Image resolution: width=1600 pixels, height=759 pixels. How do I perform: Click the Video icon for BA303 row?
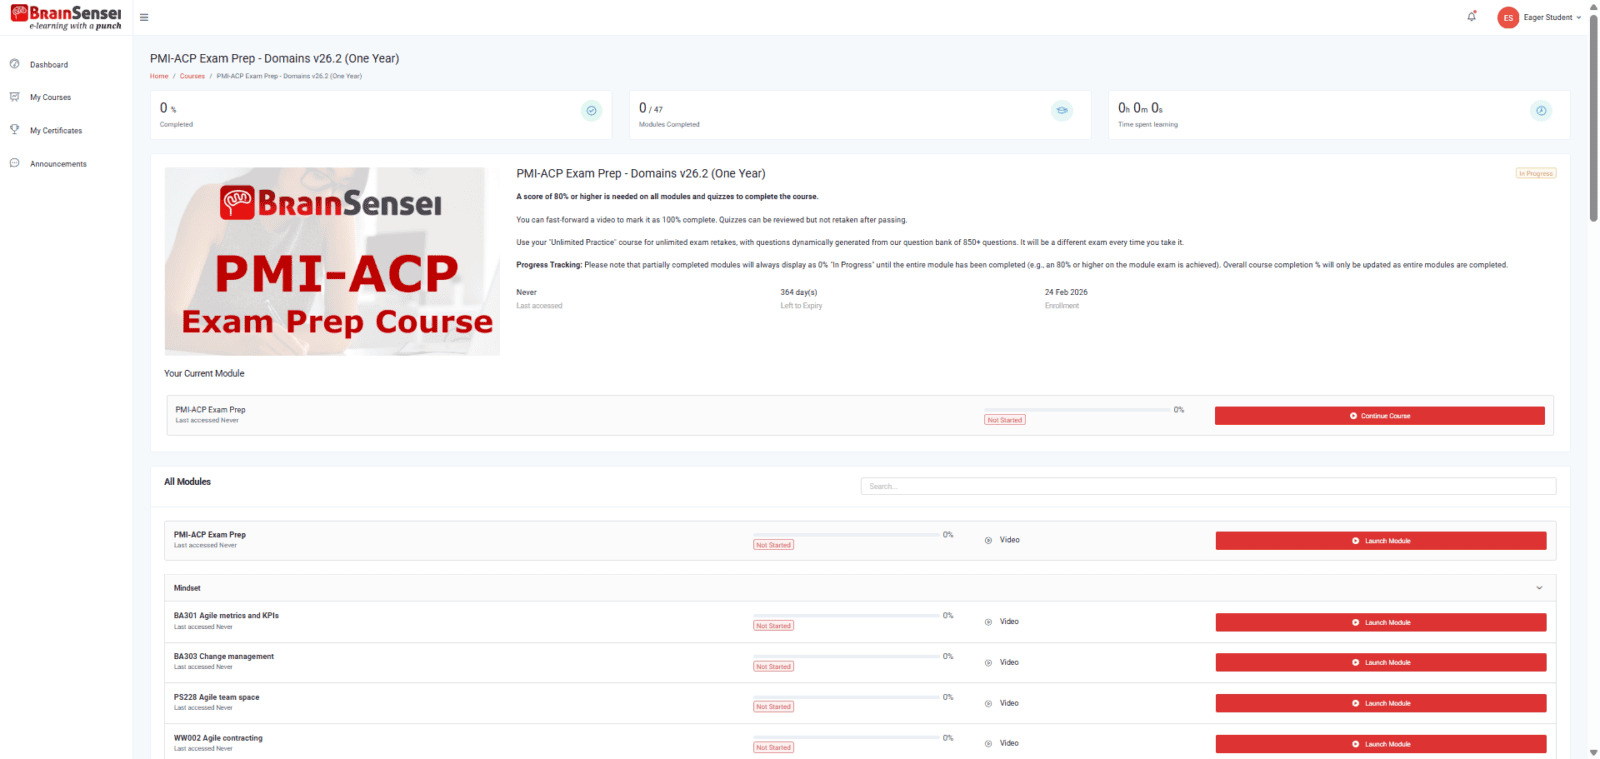988,663
